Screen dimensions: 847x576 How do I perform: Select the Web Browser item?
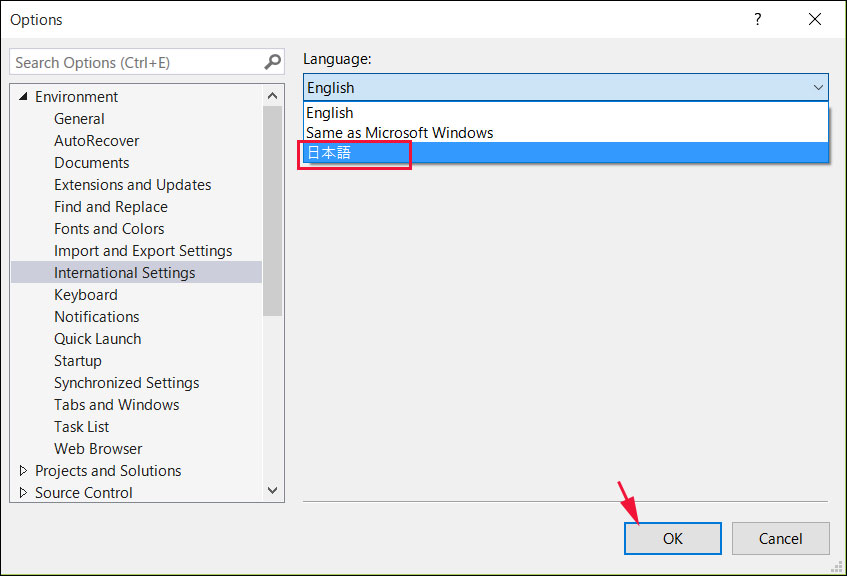click(98, 449)
